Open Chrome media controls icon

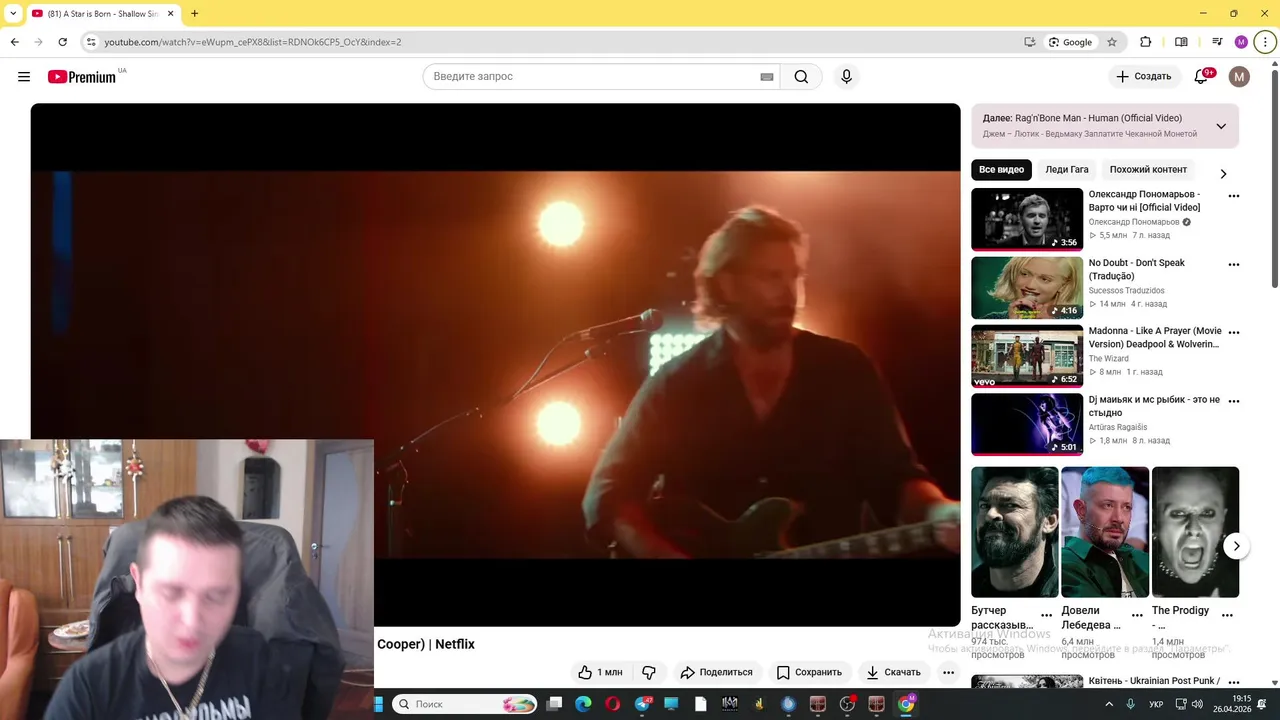1217,42
